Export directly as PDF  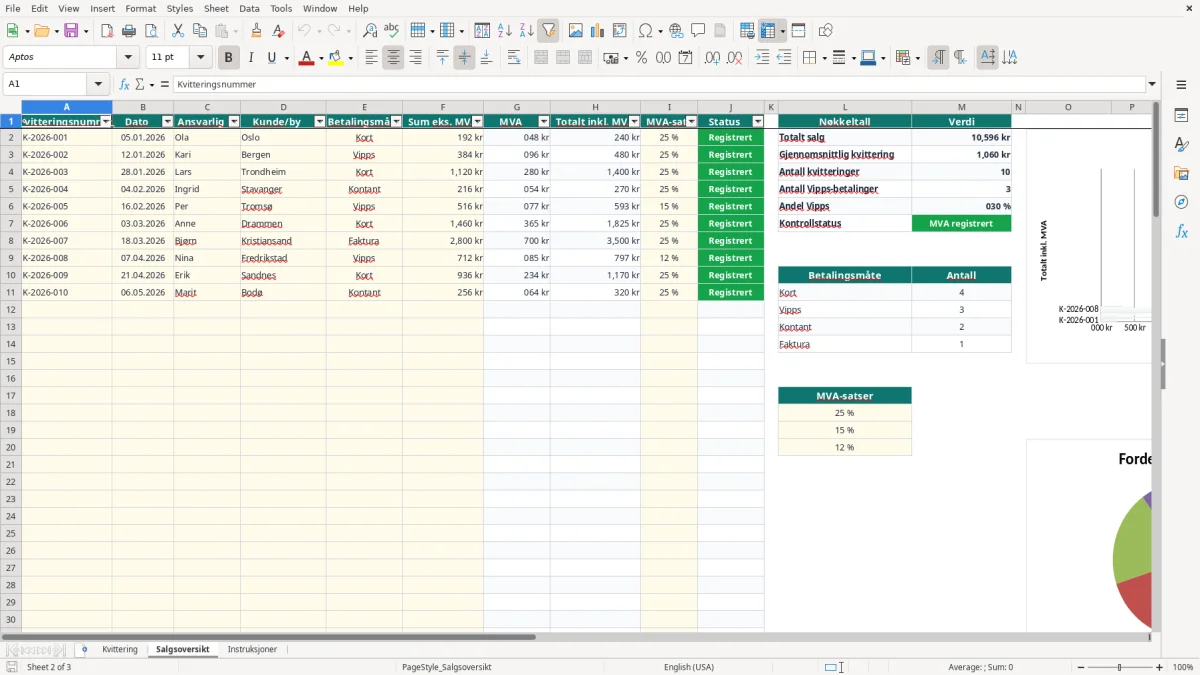(x=107, y=31)
